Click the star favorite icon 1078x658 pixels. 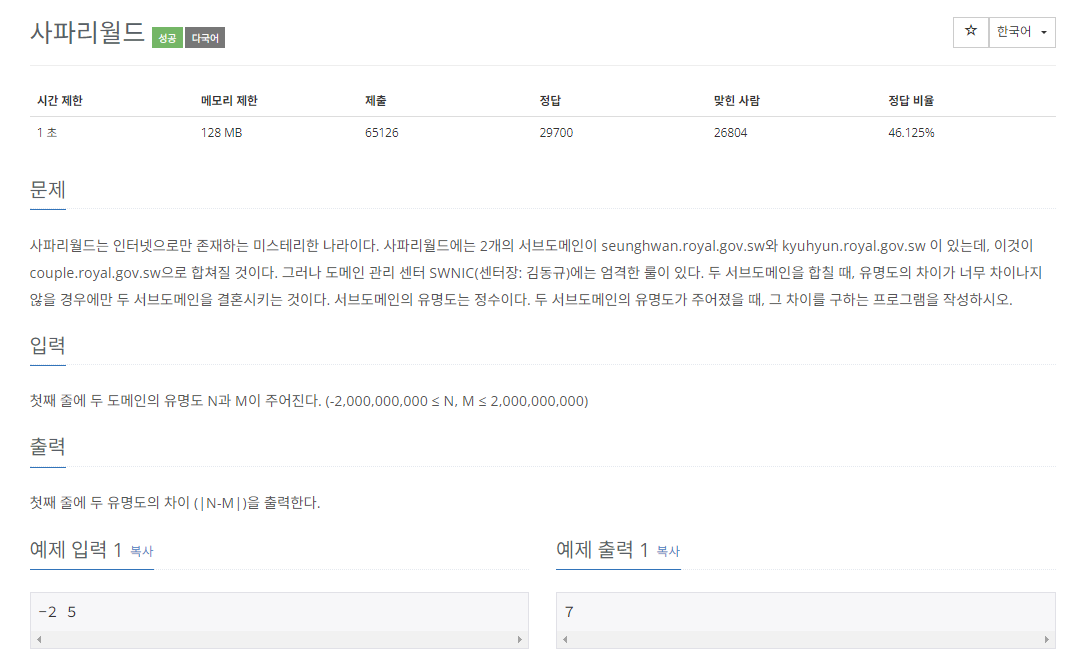(x=971, y=32)
